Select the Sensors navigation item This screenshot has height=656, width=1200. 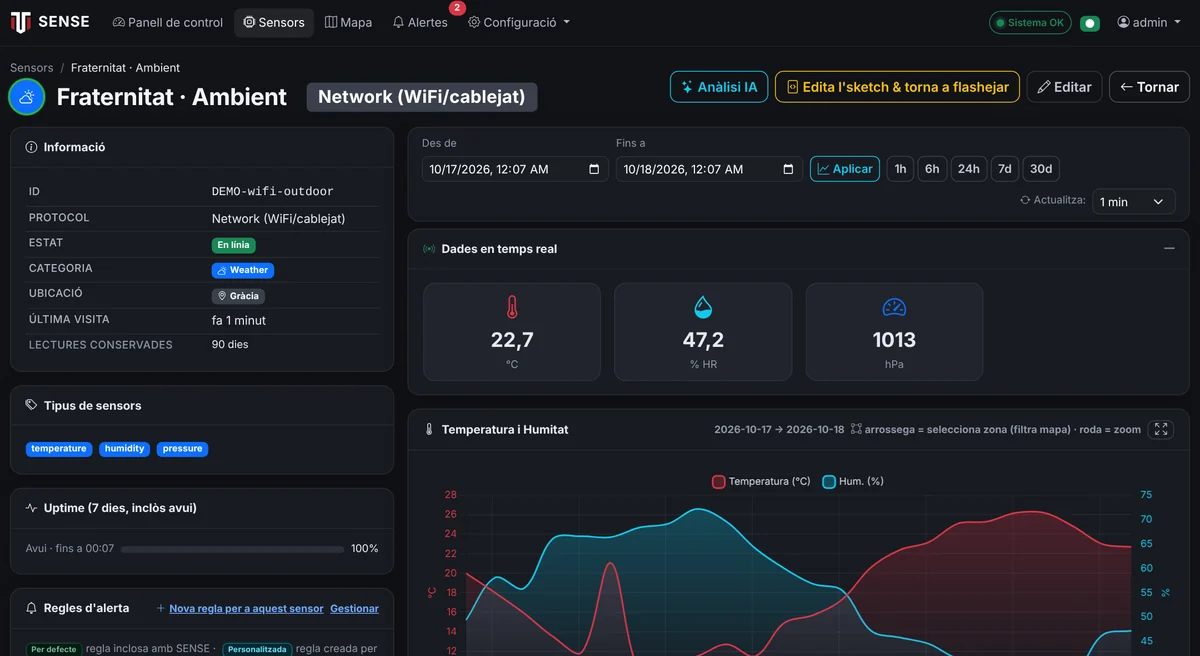pos(274,22)
